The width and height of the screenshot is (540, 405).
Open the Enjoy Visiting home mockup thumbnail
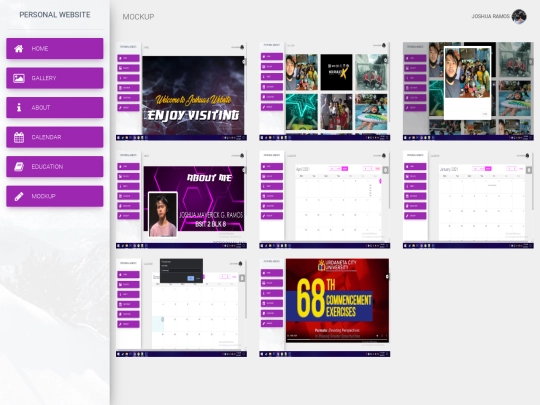[x=181, y=91]
